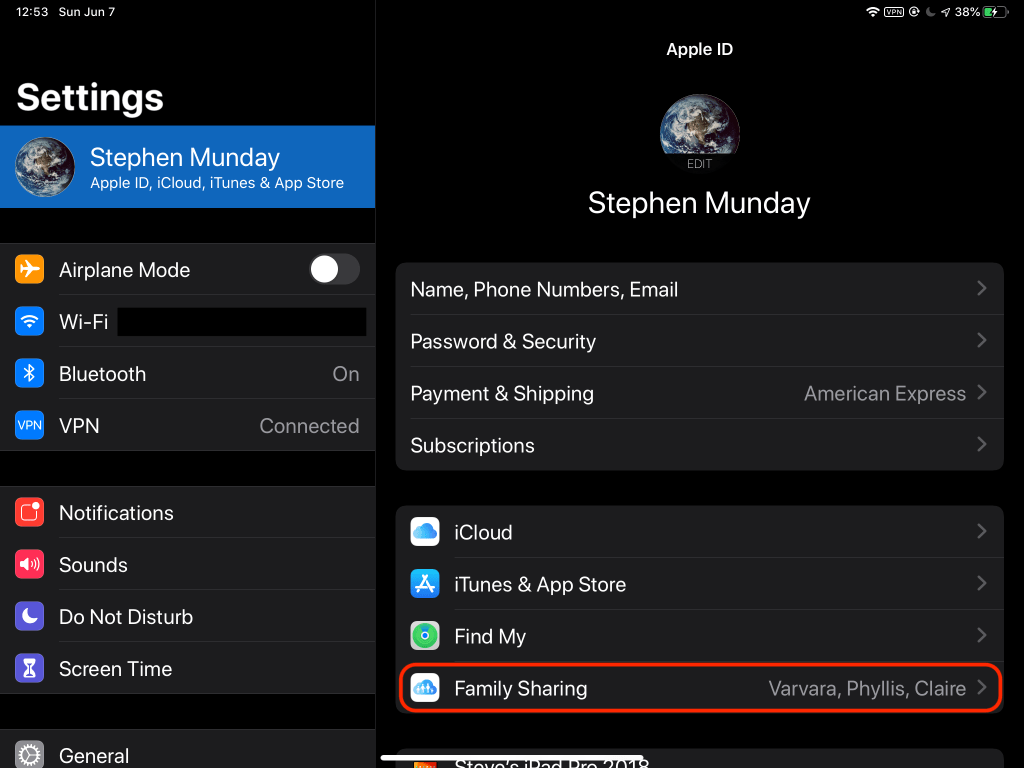Tap the Notifications red icon
Viewport: 1024px width, 768px height.
(x=30, y=513)
